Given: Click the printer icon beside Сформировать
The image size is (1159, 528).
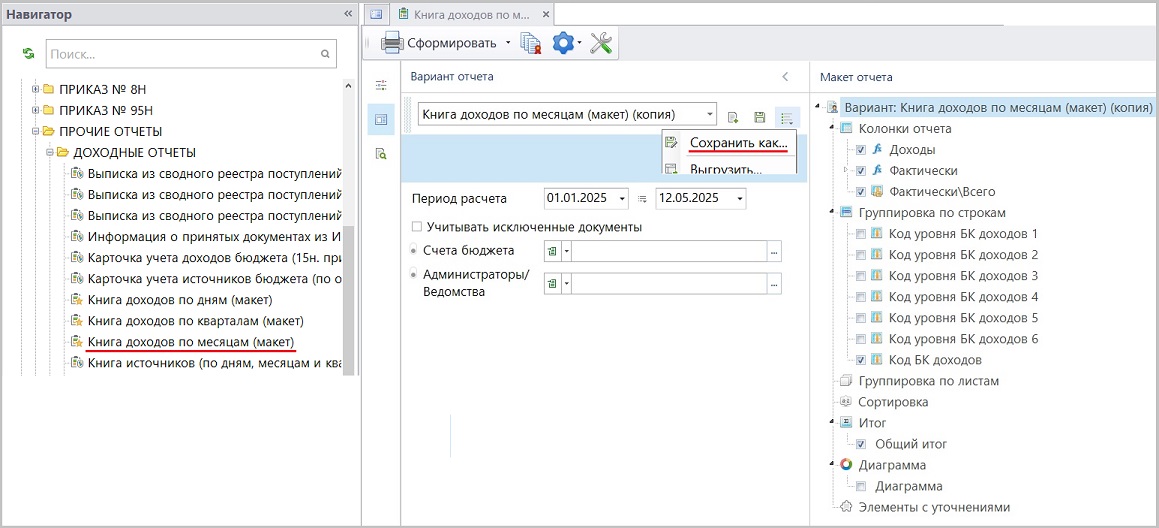Looking at the screenshot, I should coord(392,43).
